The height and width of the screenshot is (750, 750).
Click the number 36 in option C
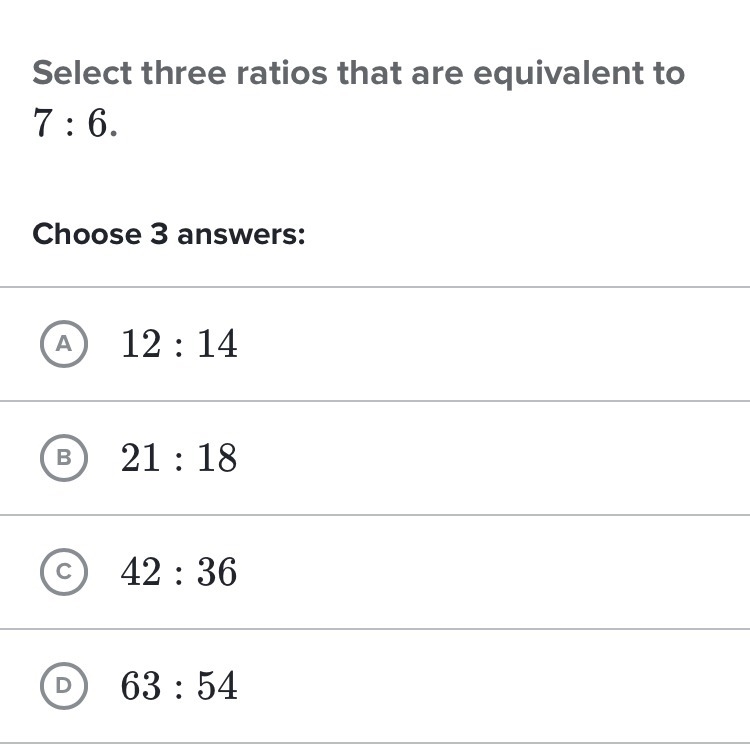pos(217,572)
